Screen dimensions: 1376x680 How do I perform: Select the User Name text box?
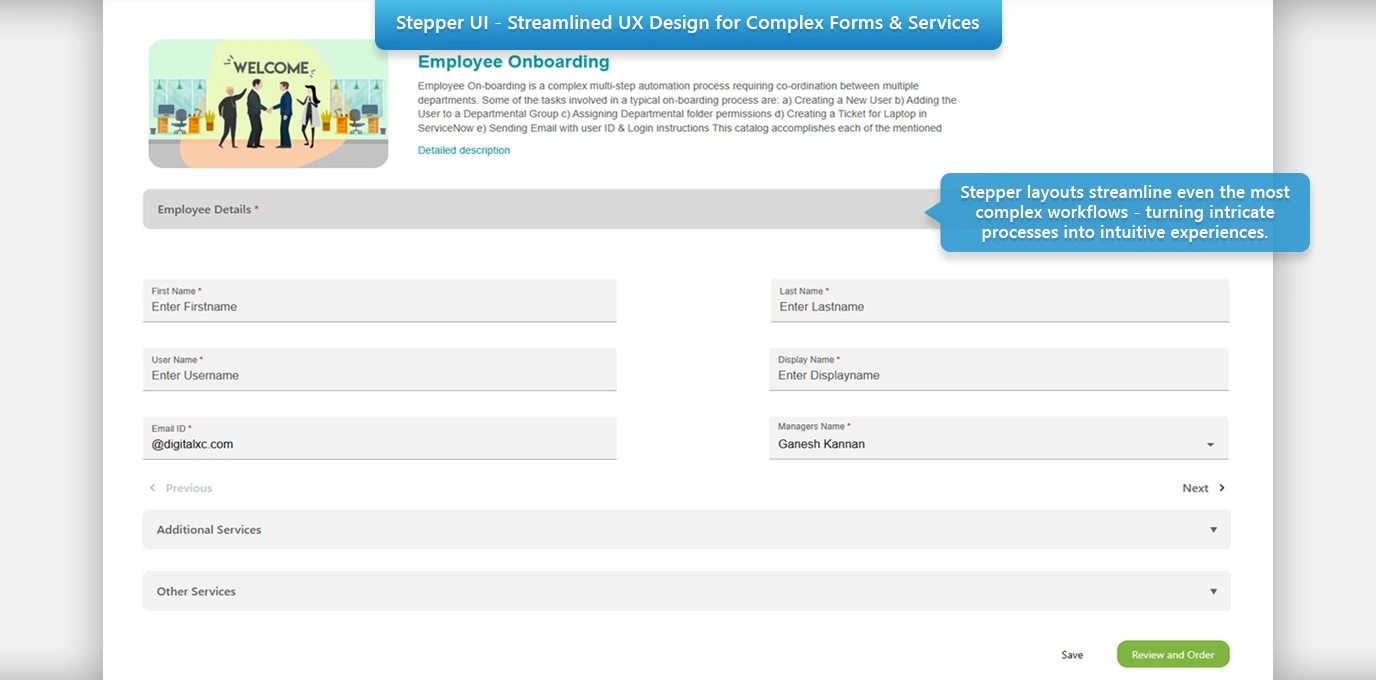pos(379,376)
